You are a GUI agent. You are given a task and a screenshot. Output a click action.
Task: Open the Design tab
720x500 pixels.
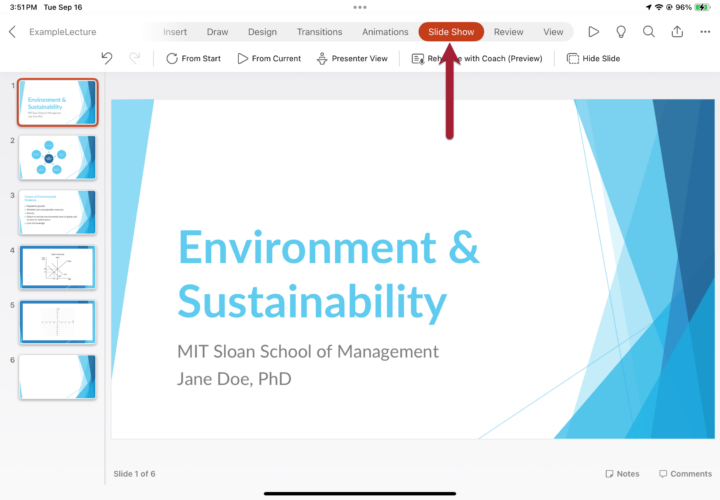(262, 32)
